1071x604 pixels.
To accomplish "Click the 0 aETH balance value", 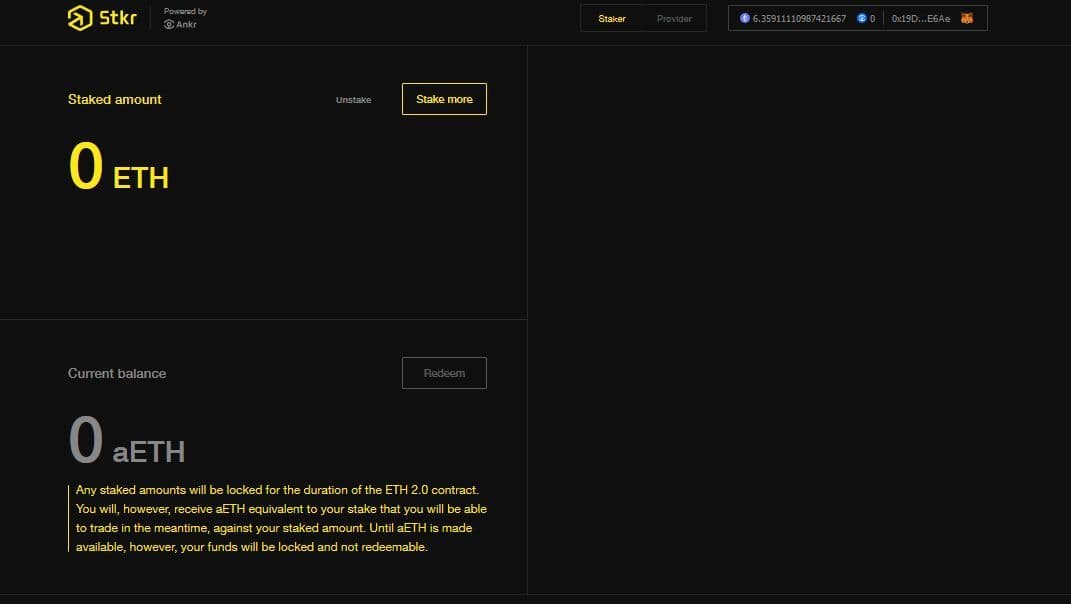I will click(x=126, y=442).
